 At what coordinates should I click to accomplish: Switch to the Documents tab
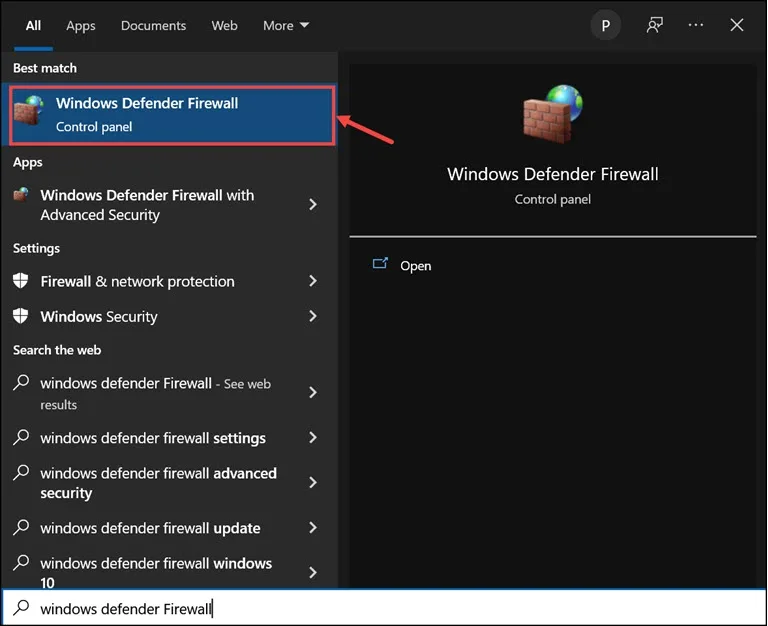(153, 25)
